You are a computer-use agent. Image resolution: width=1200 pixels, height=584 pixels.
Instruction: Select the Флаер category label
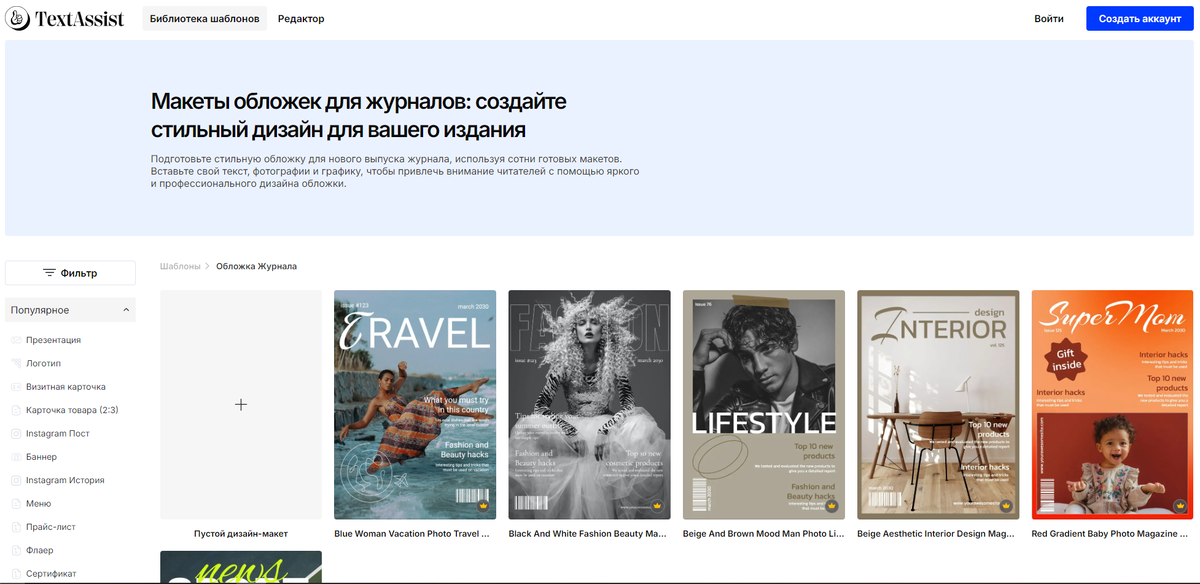pos(40,550)
